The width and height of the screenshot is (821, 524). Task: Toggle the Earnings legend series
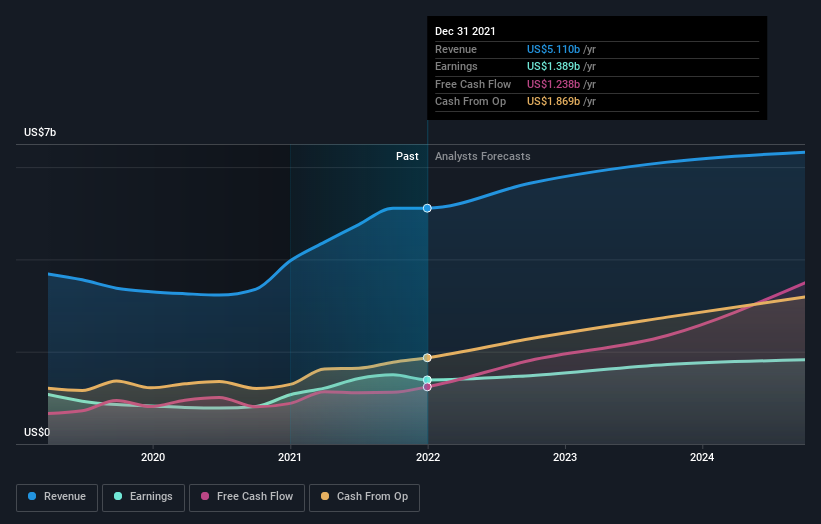pos(143,497)
